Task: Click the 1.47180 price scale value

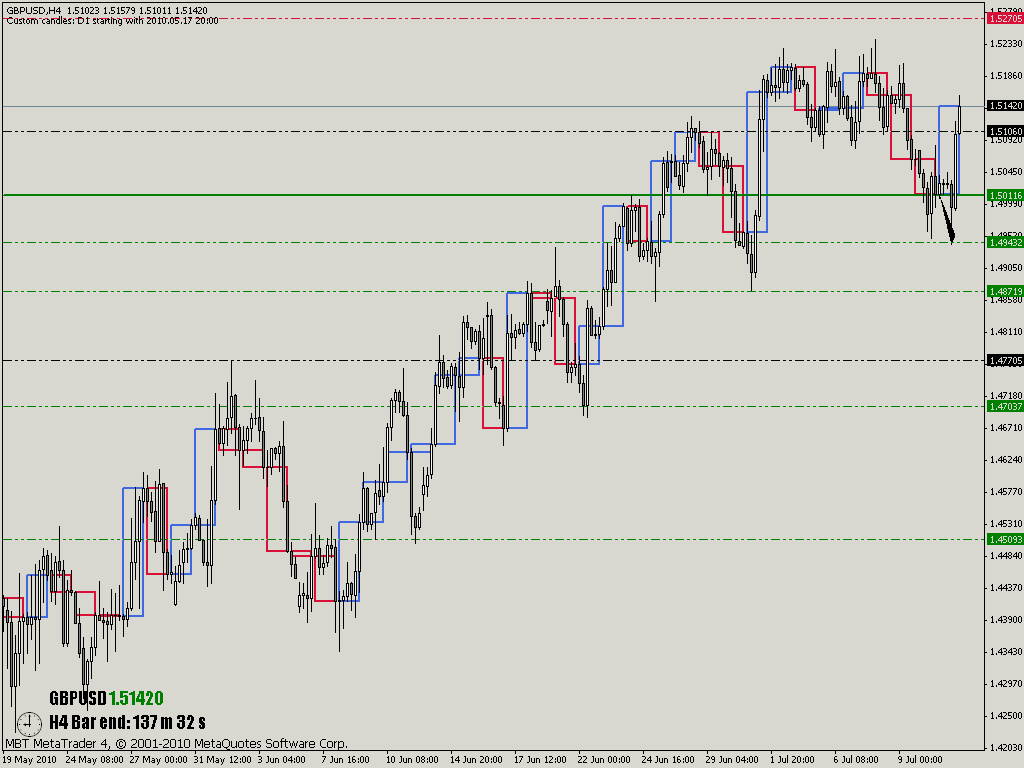Action: point(1006,396)
